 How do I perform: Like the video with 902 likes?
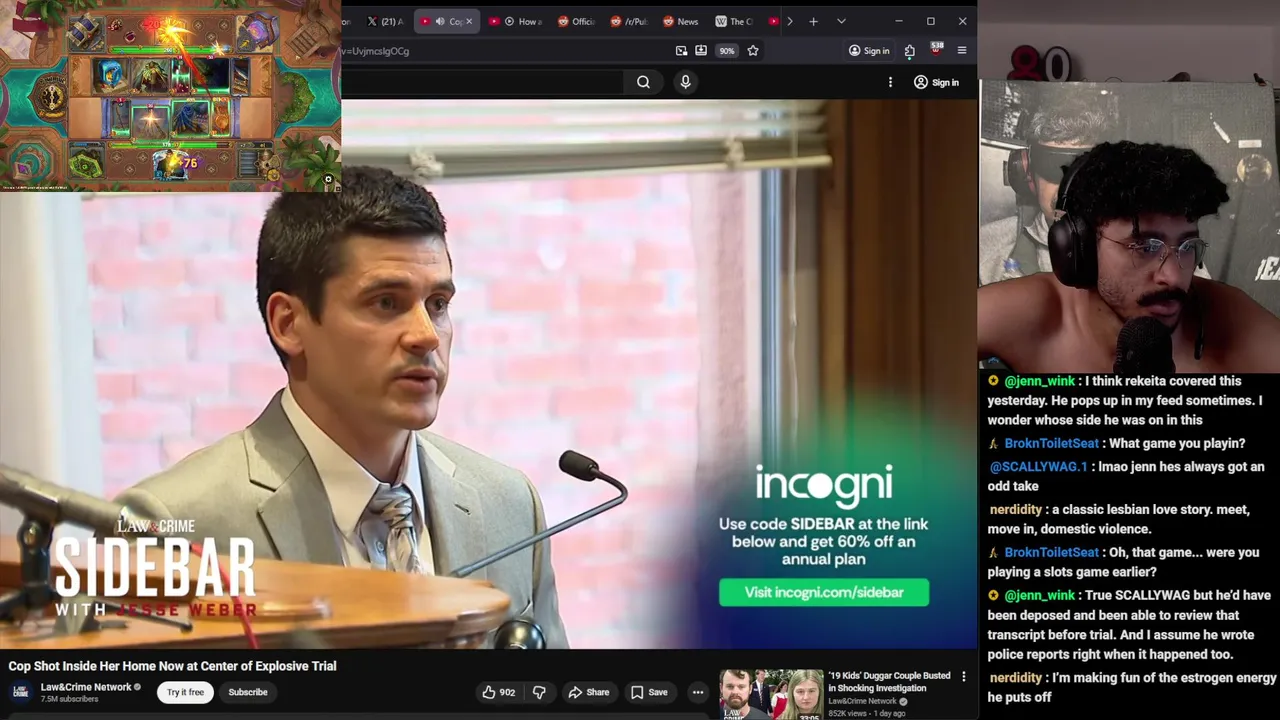point(498,692)
